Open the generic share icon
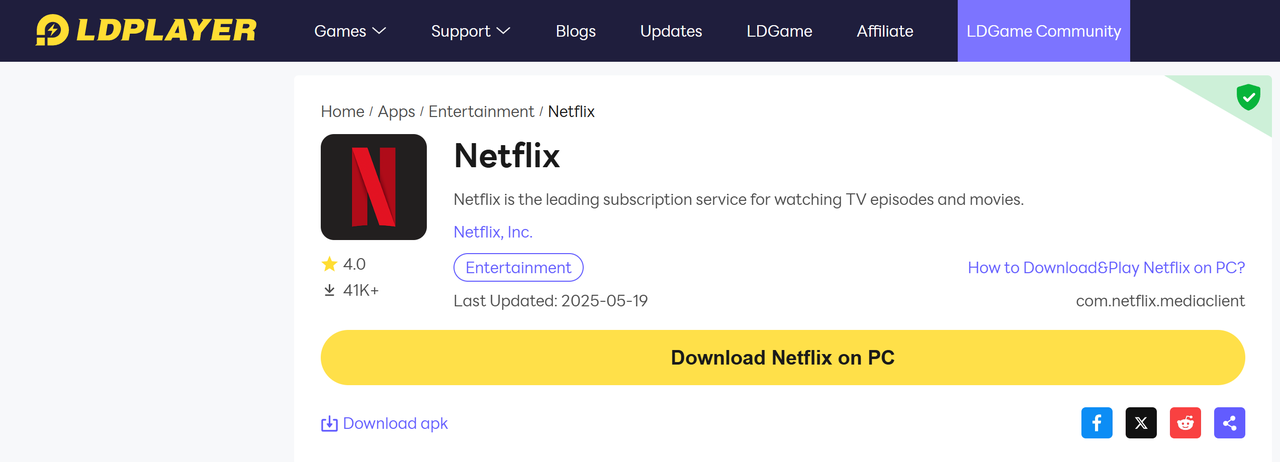The height and width of the screenshot is (462, 1280). pyautogui.click(x=1229, y=423)
